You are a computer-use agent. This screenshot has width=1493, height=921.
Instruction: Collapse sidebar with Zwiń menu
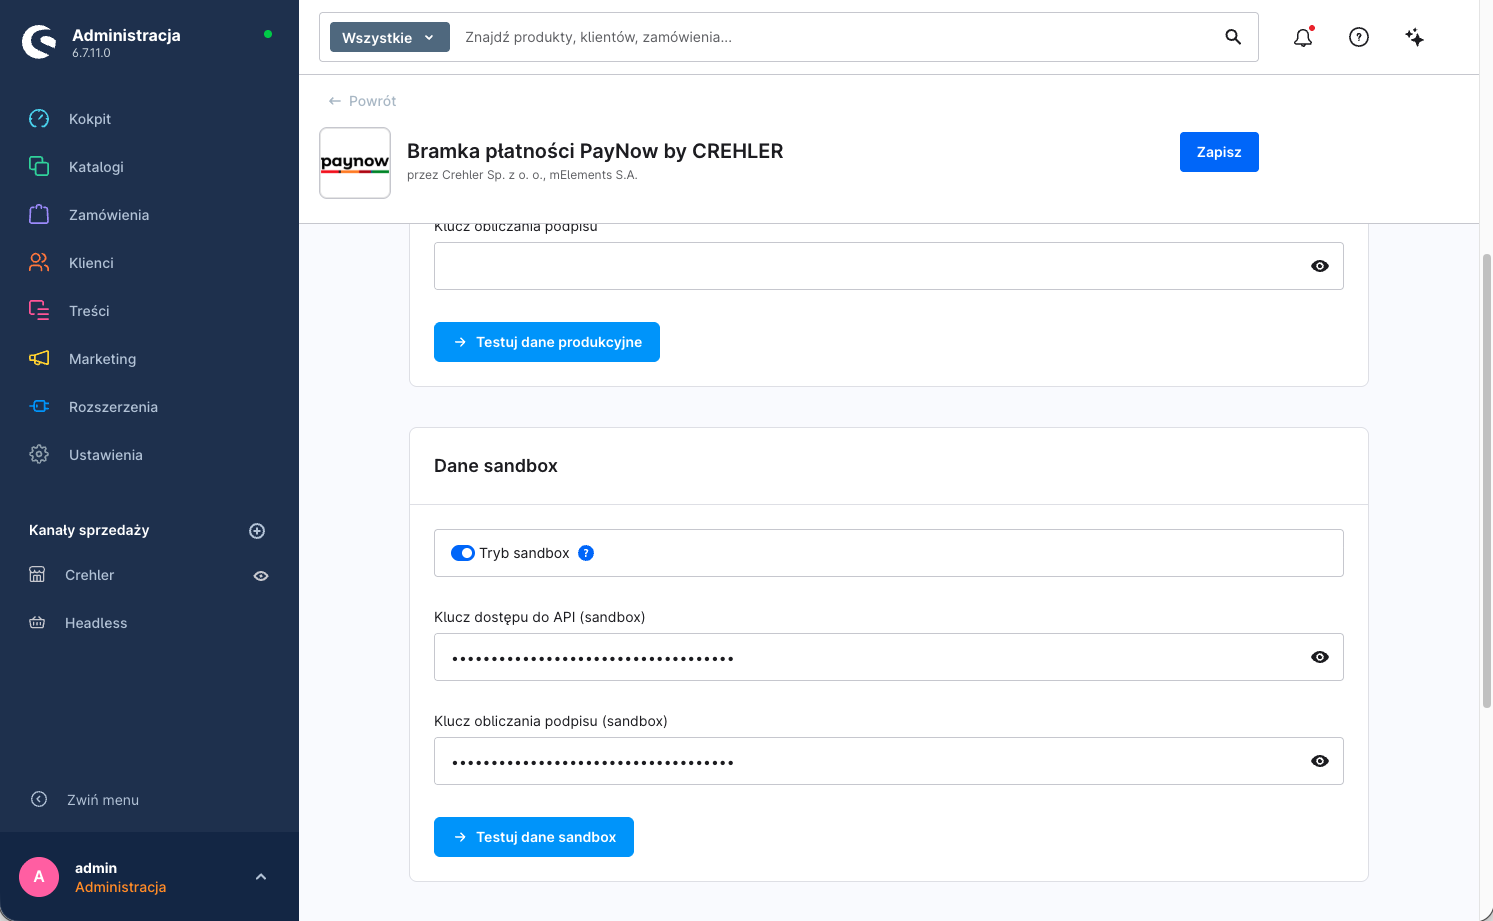103,800
